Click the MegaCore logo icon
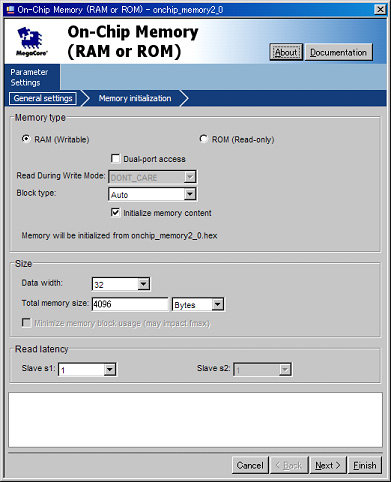This screenshot has width=391, height=482. (x=32, y=42)
